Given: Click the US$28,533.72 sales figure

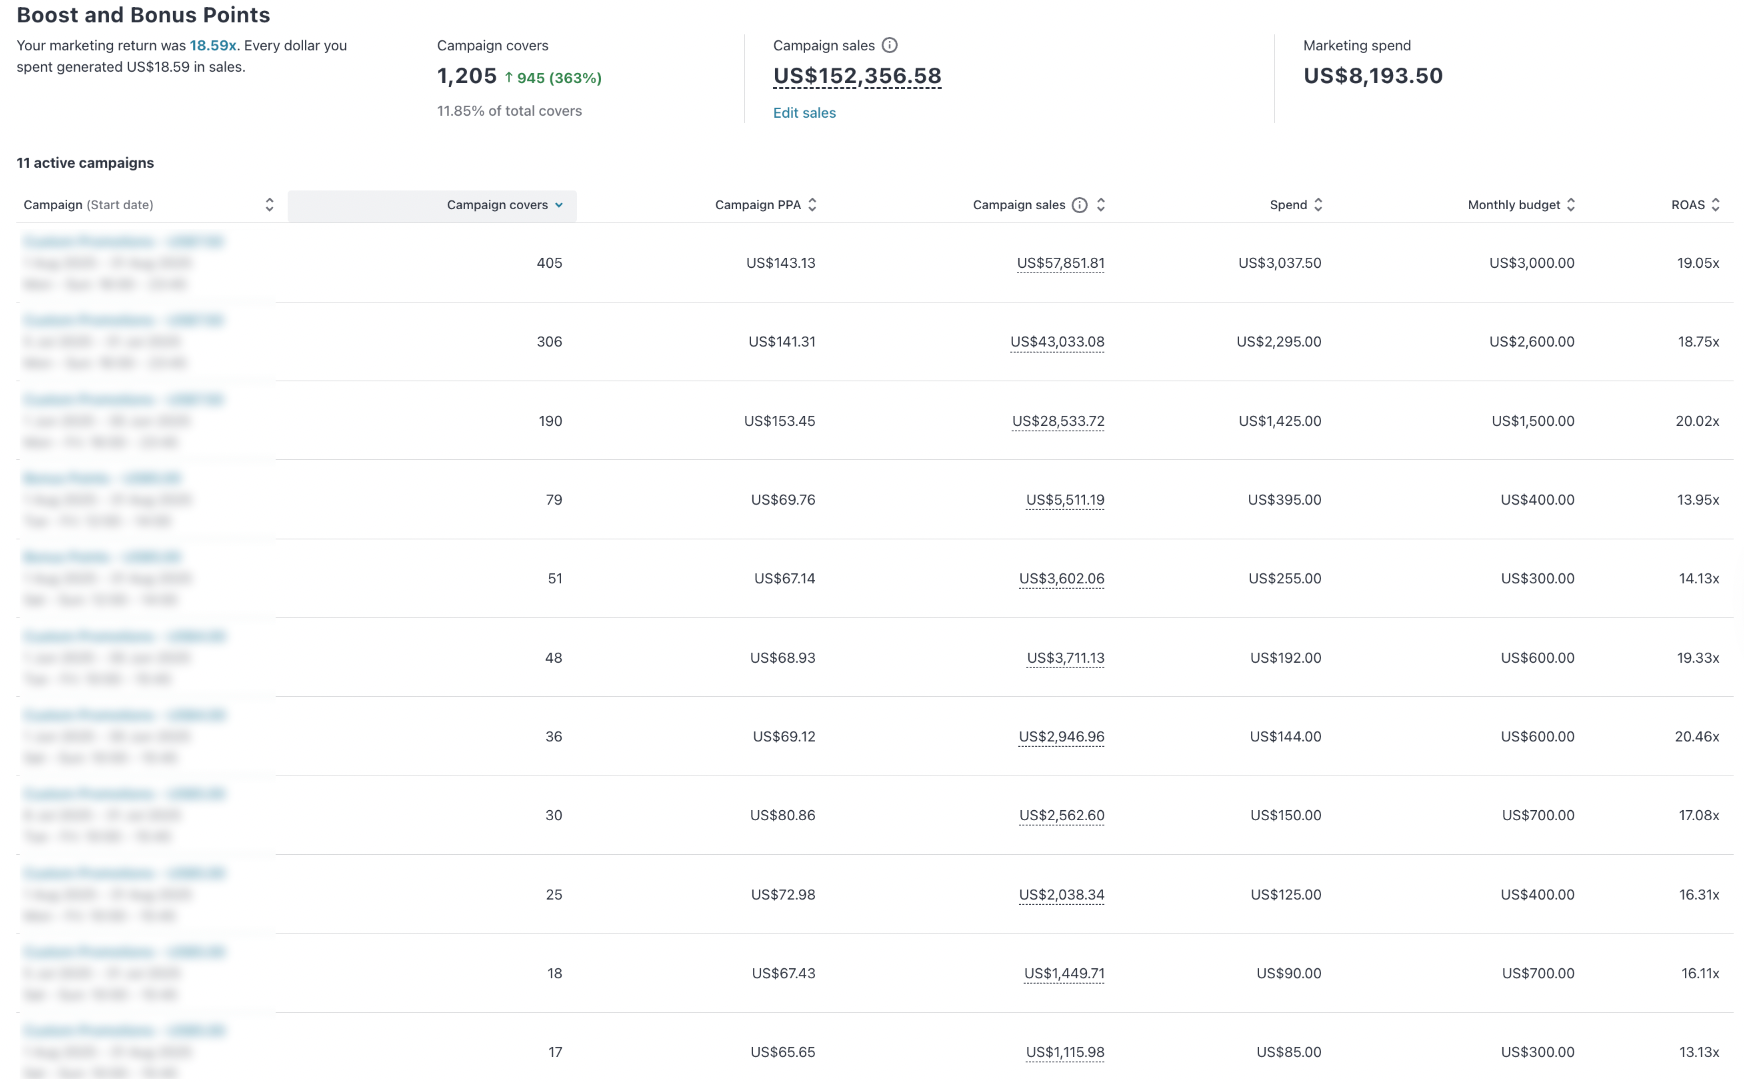Looking at the screenshot, I should [x=1058, y=421].
